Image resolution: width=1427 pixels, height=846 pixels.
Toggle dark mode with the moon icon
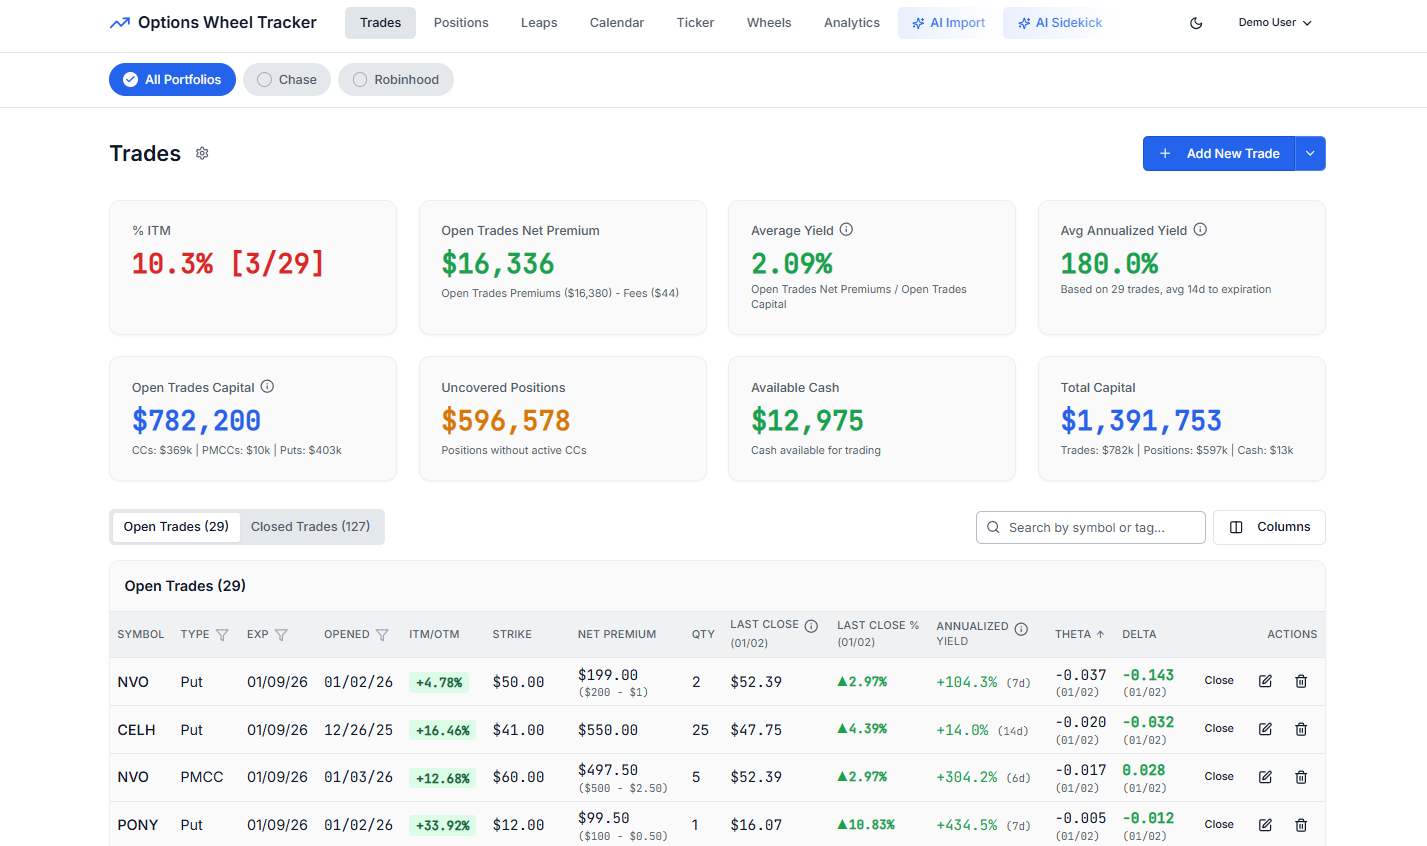pyautogui.click(x=1195, y=22)
